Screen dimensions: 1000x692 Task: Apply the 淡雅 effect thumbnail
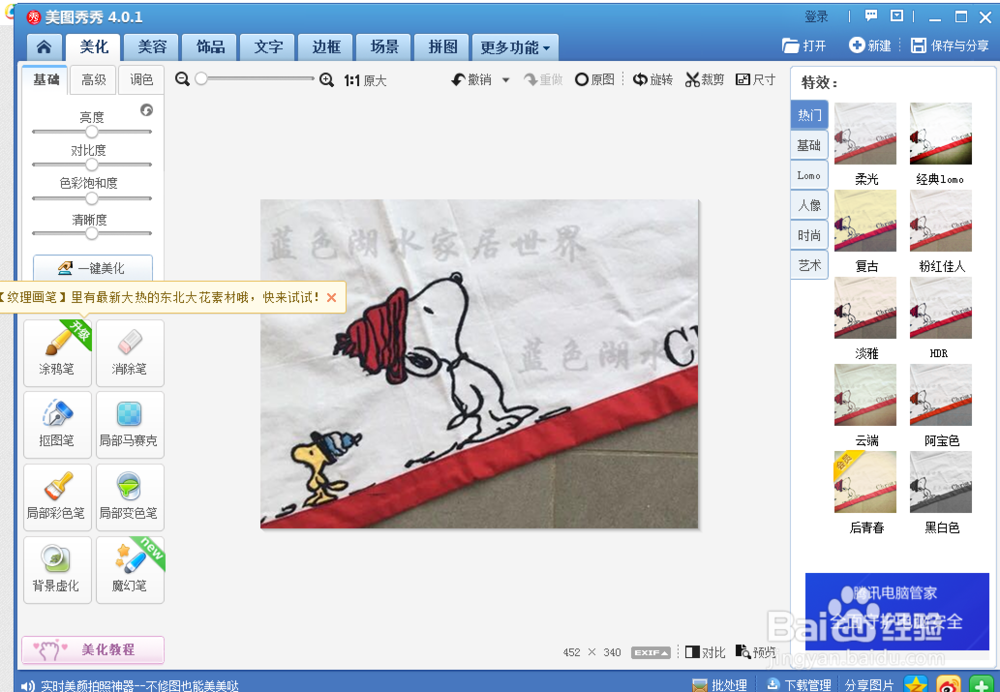pos(865,308)
